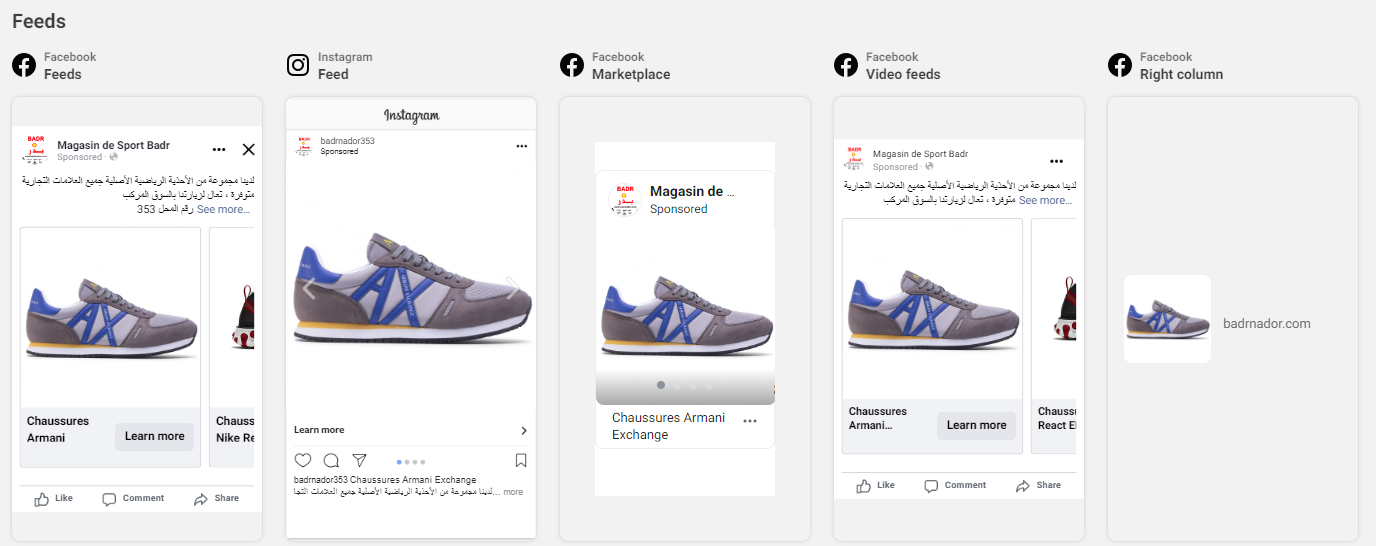Tap the Instagram comment bubble icon
The width and height of the screenshot is (1376, 546).
tap(331, 461)
